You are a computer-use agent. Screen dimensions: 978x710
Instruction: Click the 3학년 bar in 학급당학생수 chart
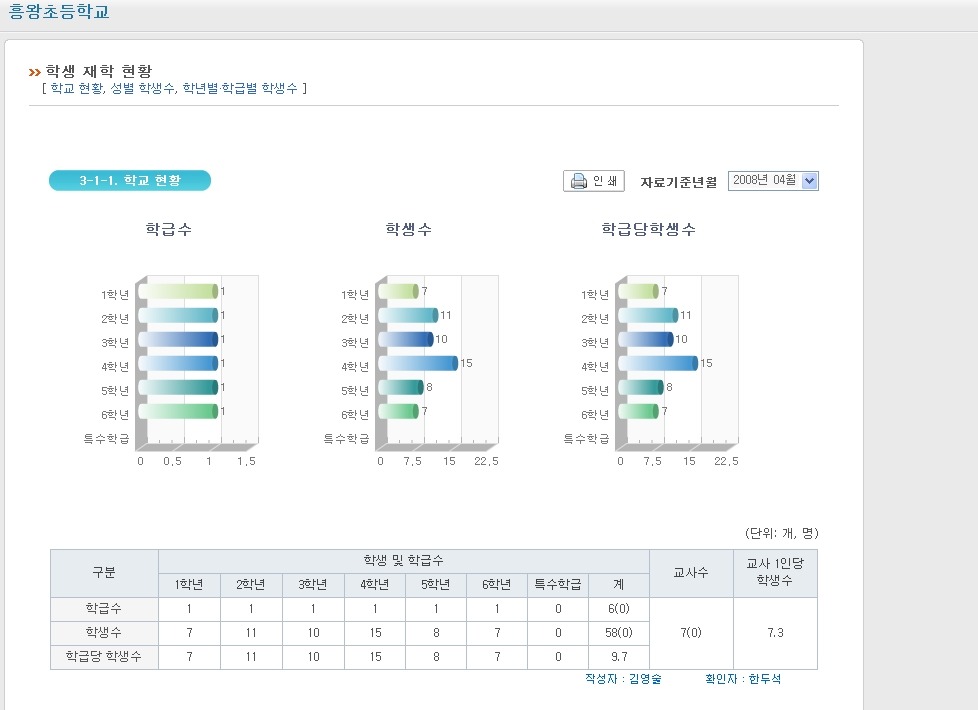pos(646,339)
